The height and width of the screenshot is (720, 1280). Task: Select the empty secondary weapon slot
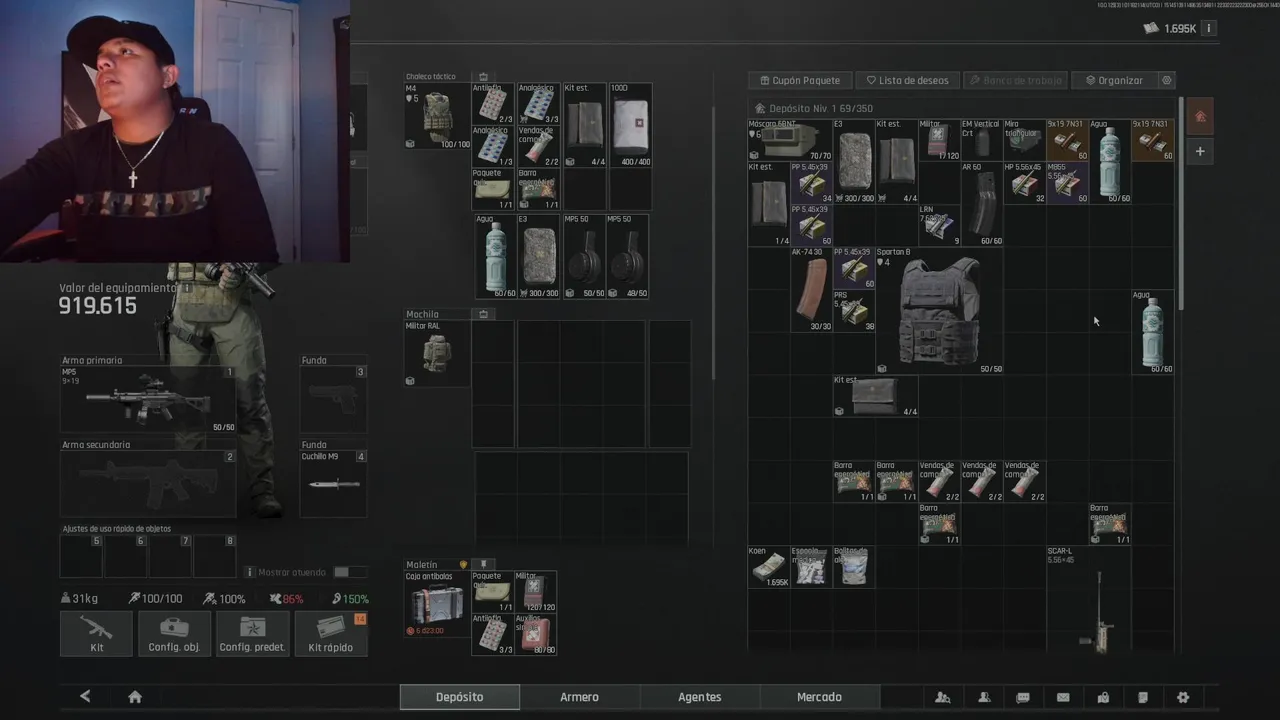point(148,484)
